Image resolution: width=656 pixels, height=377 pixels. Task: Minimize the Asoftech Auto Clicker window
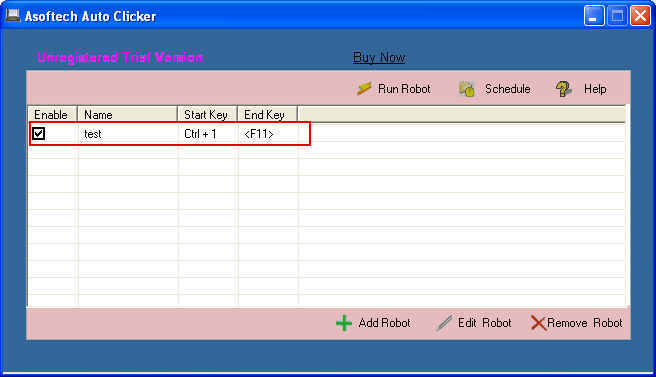coord(594,16)
